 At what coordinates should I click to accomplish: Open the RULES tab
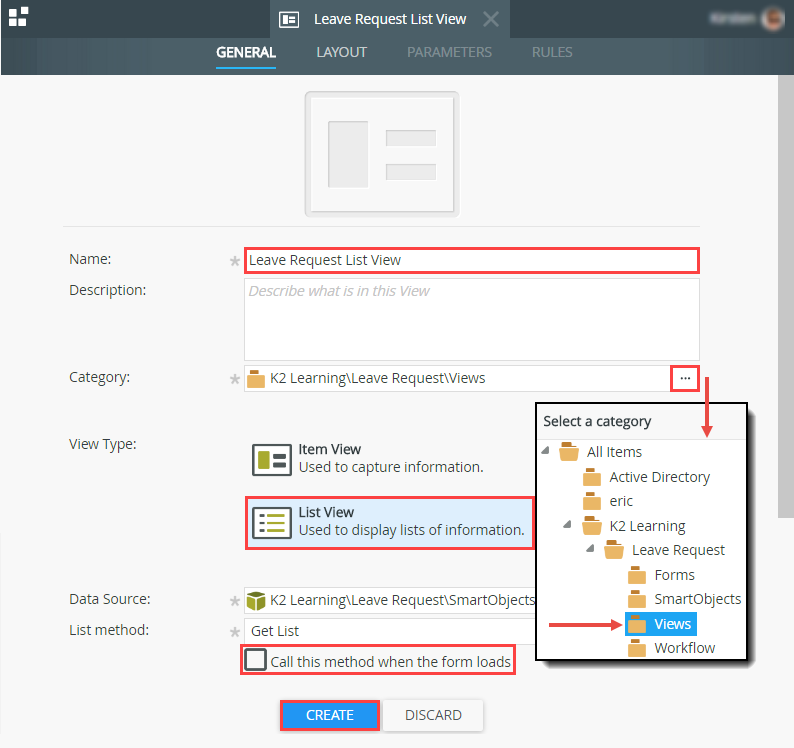coord(552,52)
